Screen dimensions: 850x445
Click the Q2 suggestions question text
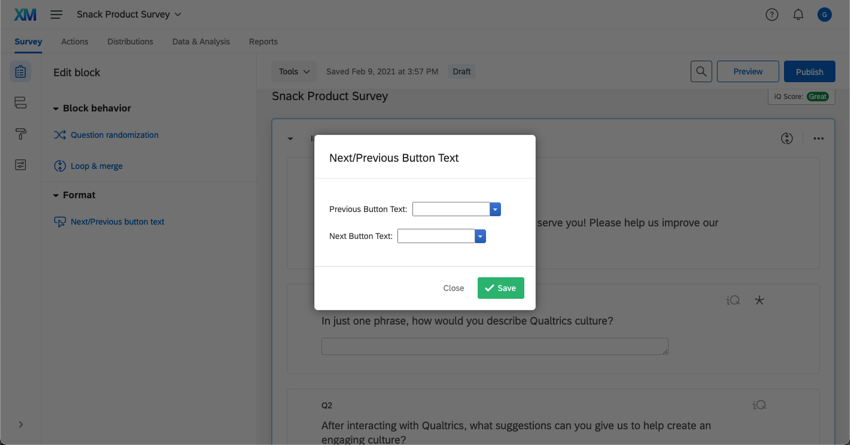pos(516,433)
